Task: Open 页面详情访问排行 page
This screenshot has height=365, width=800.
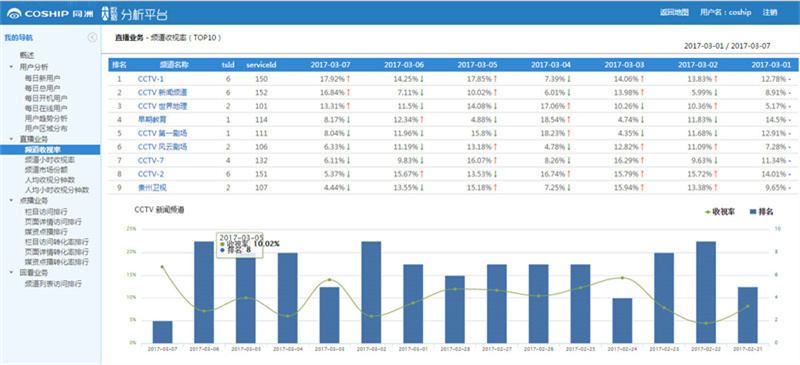Action: pos(53,222)
